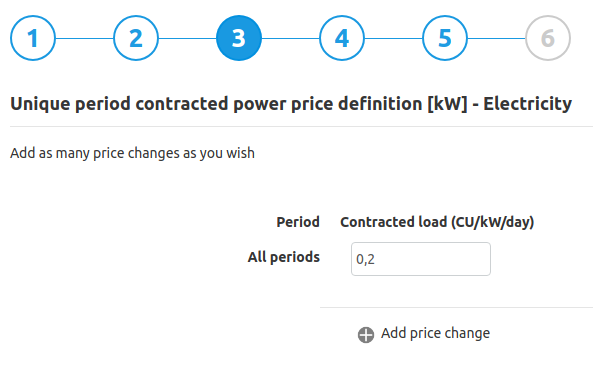Click the word Electricity in the heading
593x365 pixels.
click(x=528, y=104)
